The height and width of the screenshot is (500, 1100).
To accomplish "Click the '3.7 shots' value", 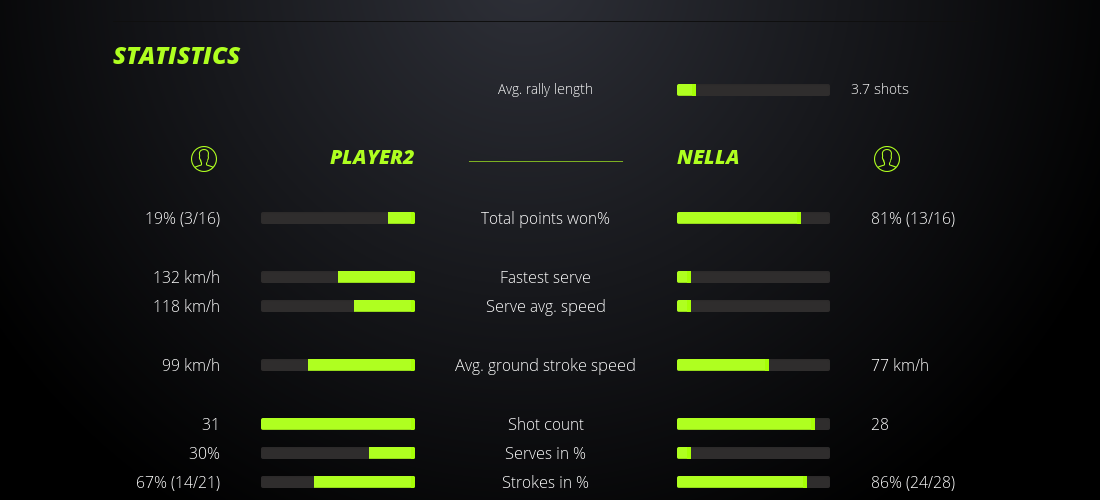I will [x=879, y=89].
